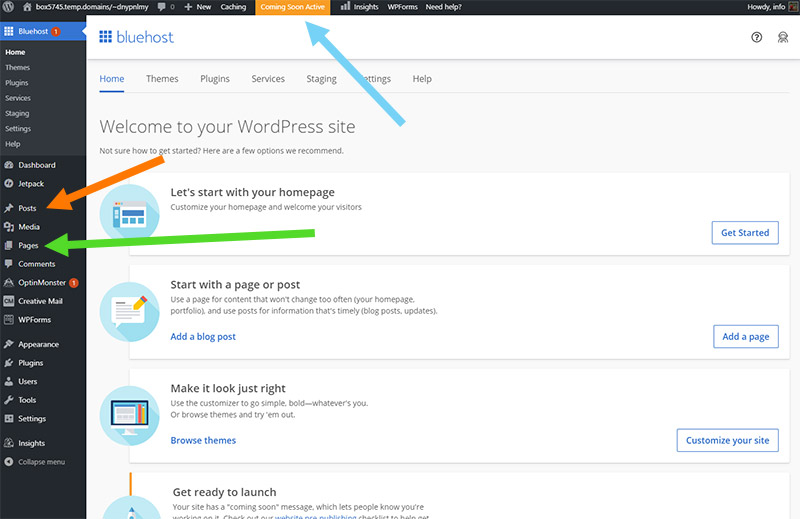The image size is (800, 519).
Task: Click the site URL in admin bar
Action: pyautogui.click(x=92, y=7)
